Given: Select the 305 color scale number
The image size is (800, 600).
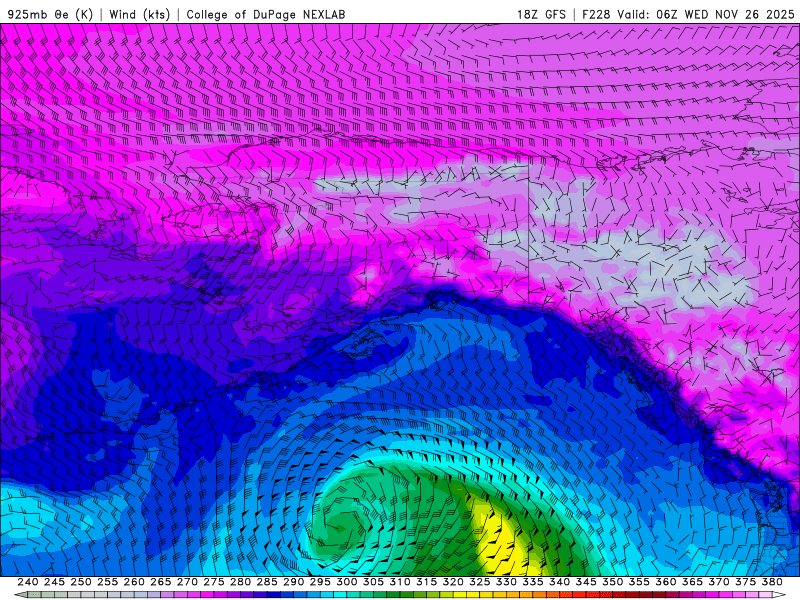Looking at the screenshot, I should [x=373, y=582].
